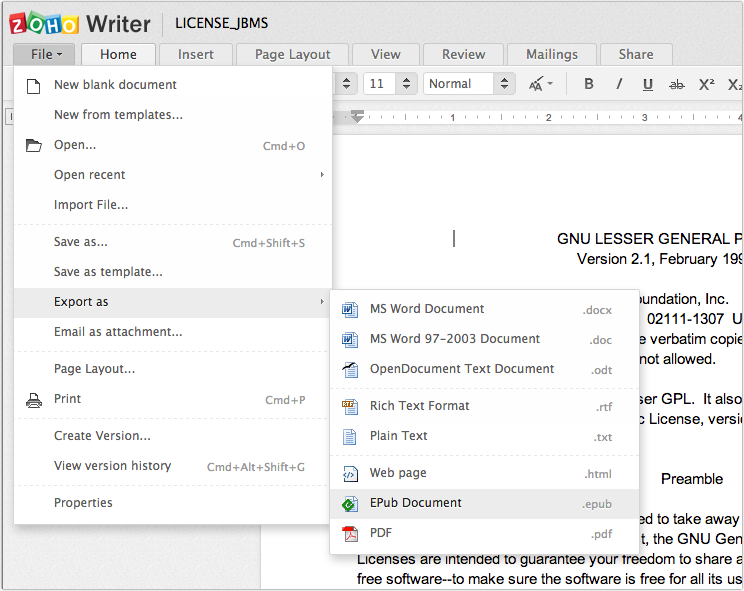Export as Rich Text Format
This screenshot has width=744, height=591.
484,406
